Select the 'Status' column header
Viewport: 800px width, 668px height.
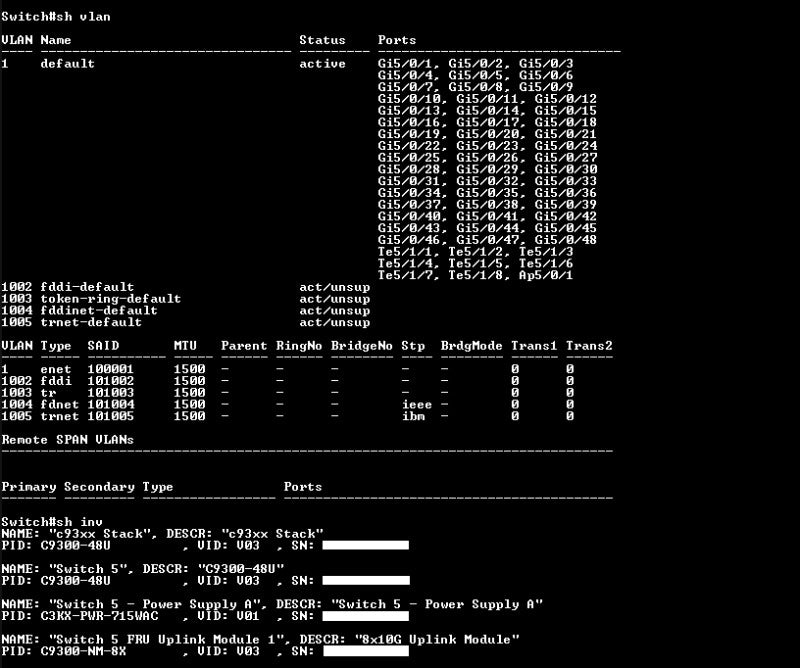tap(322, 40)
